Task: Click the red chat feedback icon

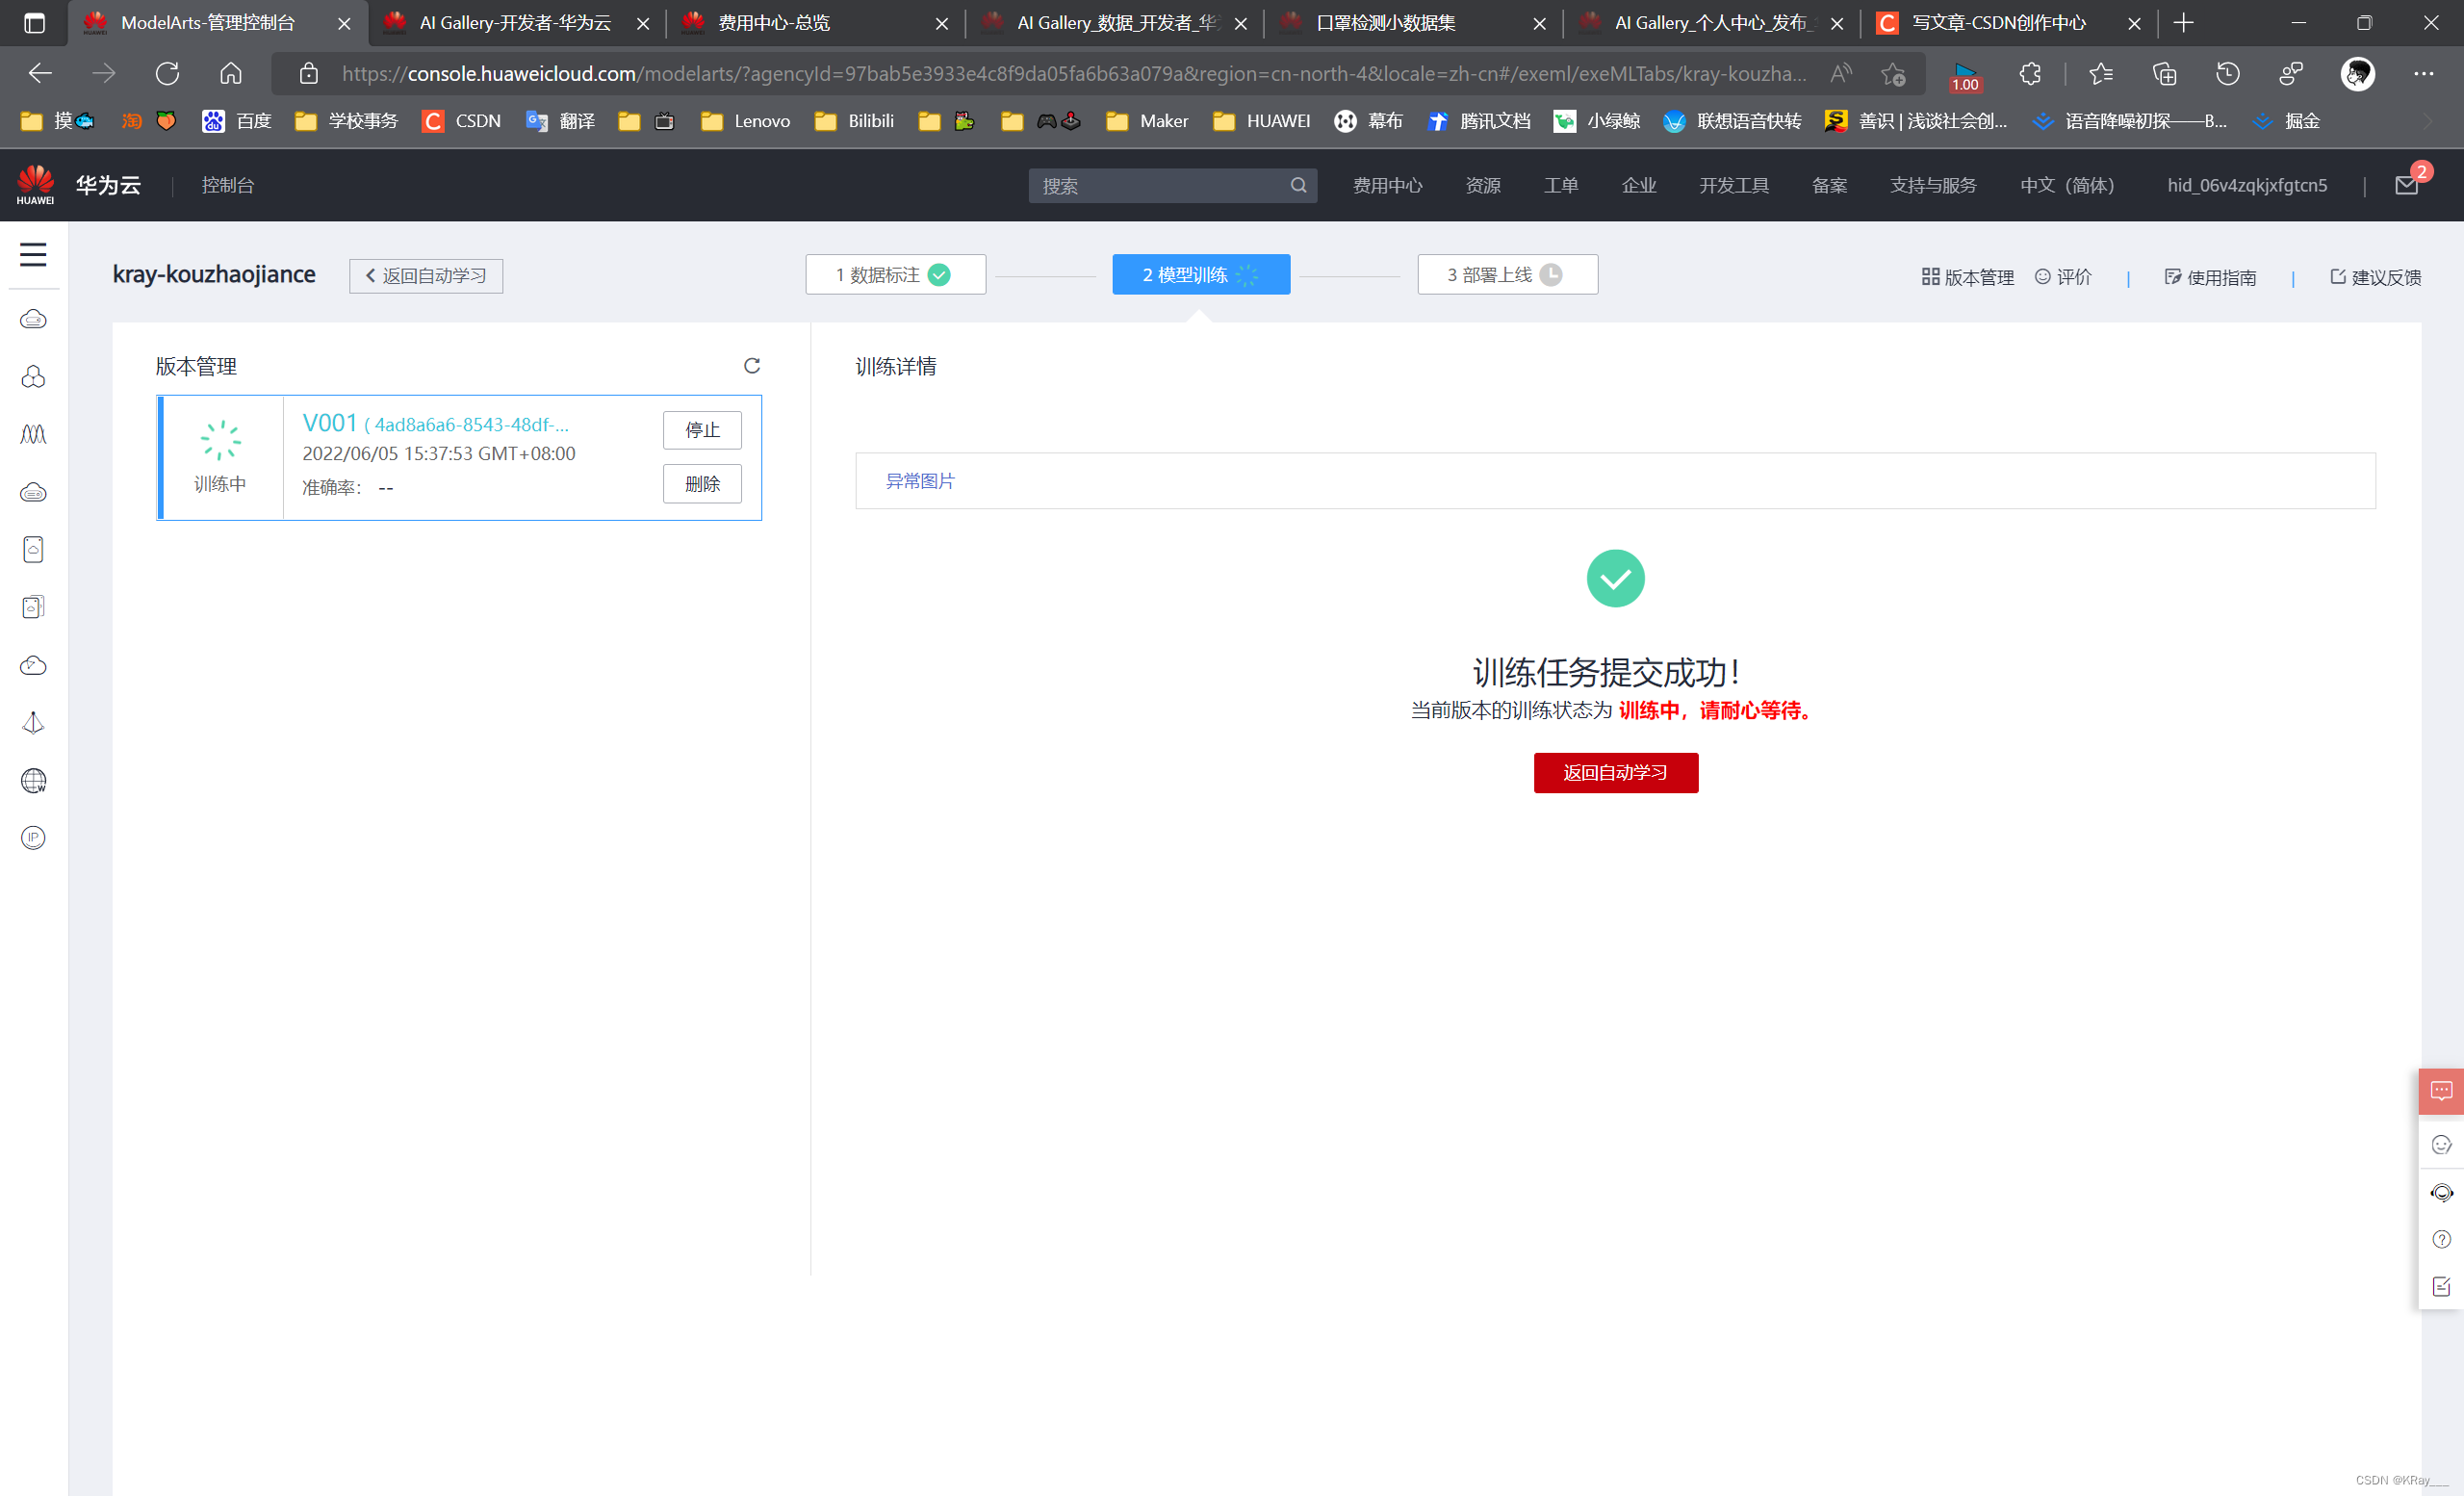Action: tap(2441, 1091)
